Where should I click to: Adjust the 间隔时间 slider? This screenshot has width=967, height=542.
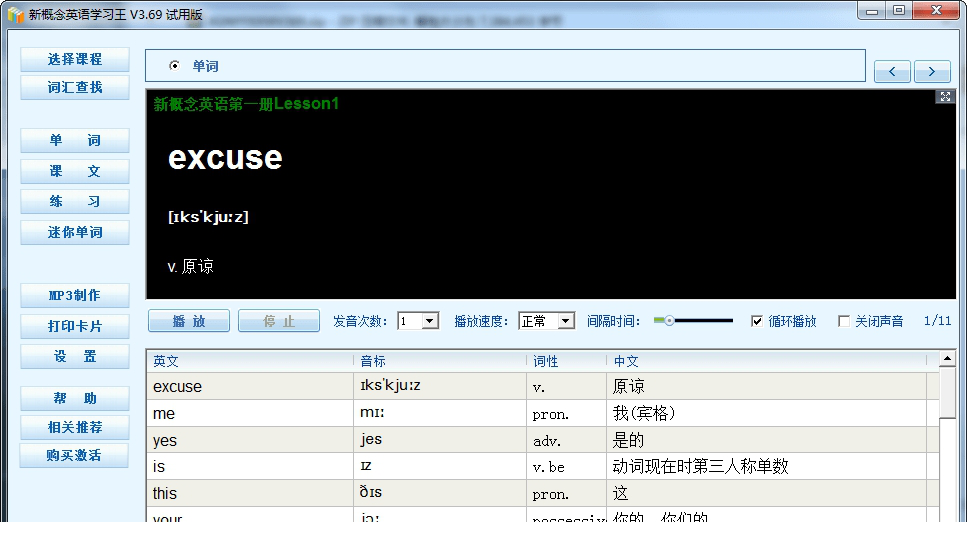coord(669,321)
